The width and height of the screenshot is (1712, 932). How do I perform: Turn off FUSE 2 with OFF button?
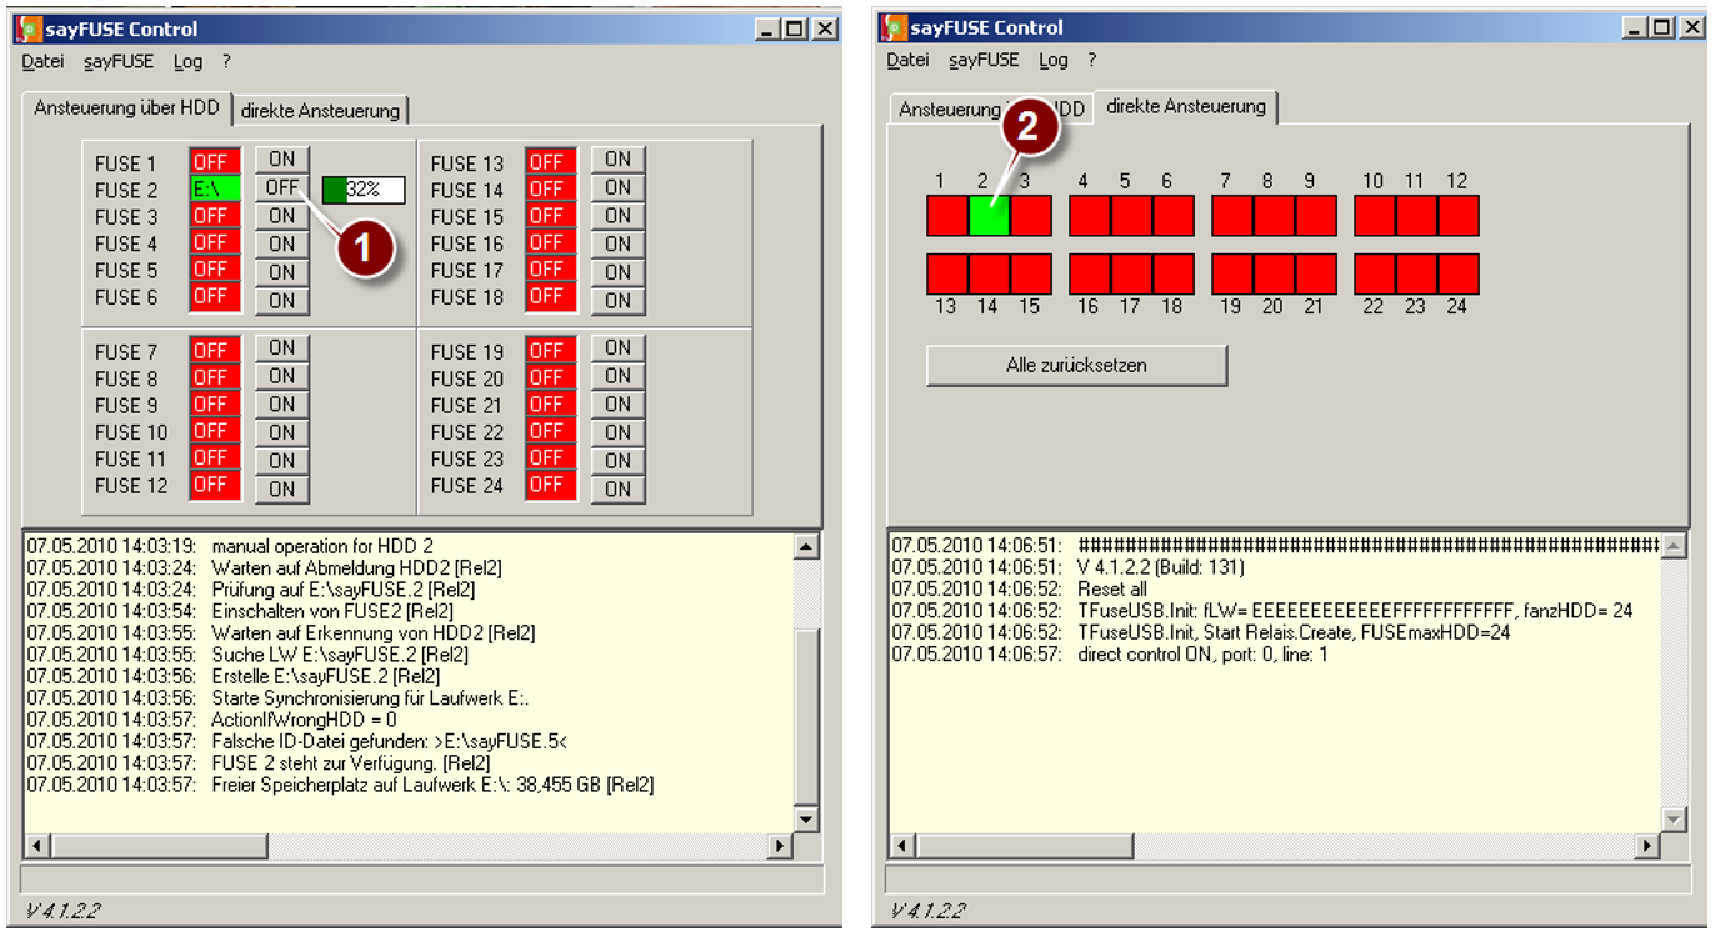coord(282,188)
